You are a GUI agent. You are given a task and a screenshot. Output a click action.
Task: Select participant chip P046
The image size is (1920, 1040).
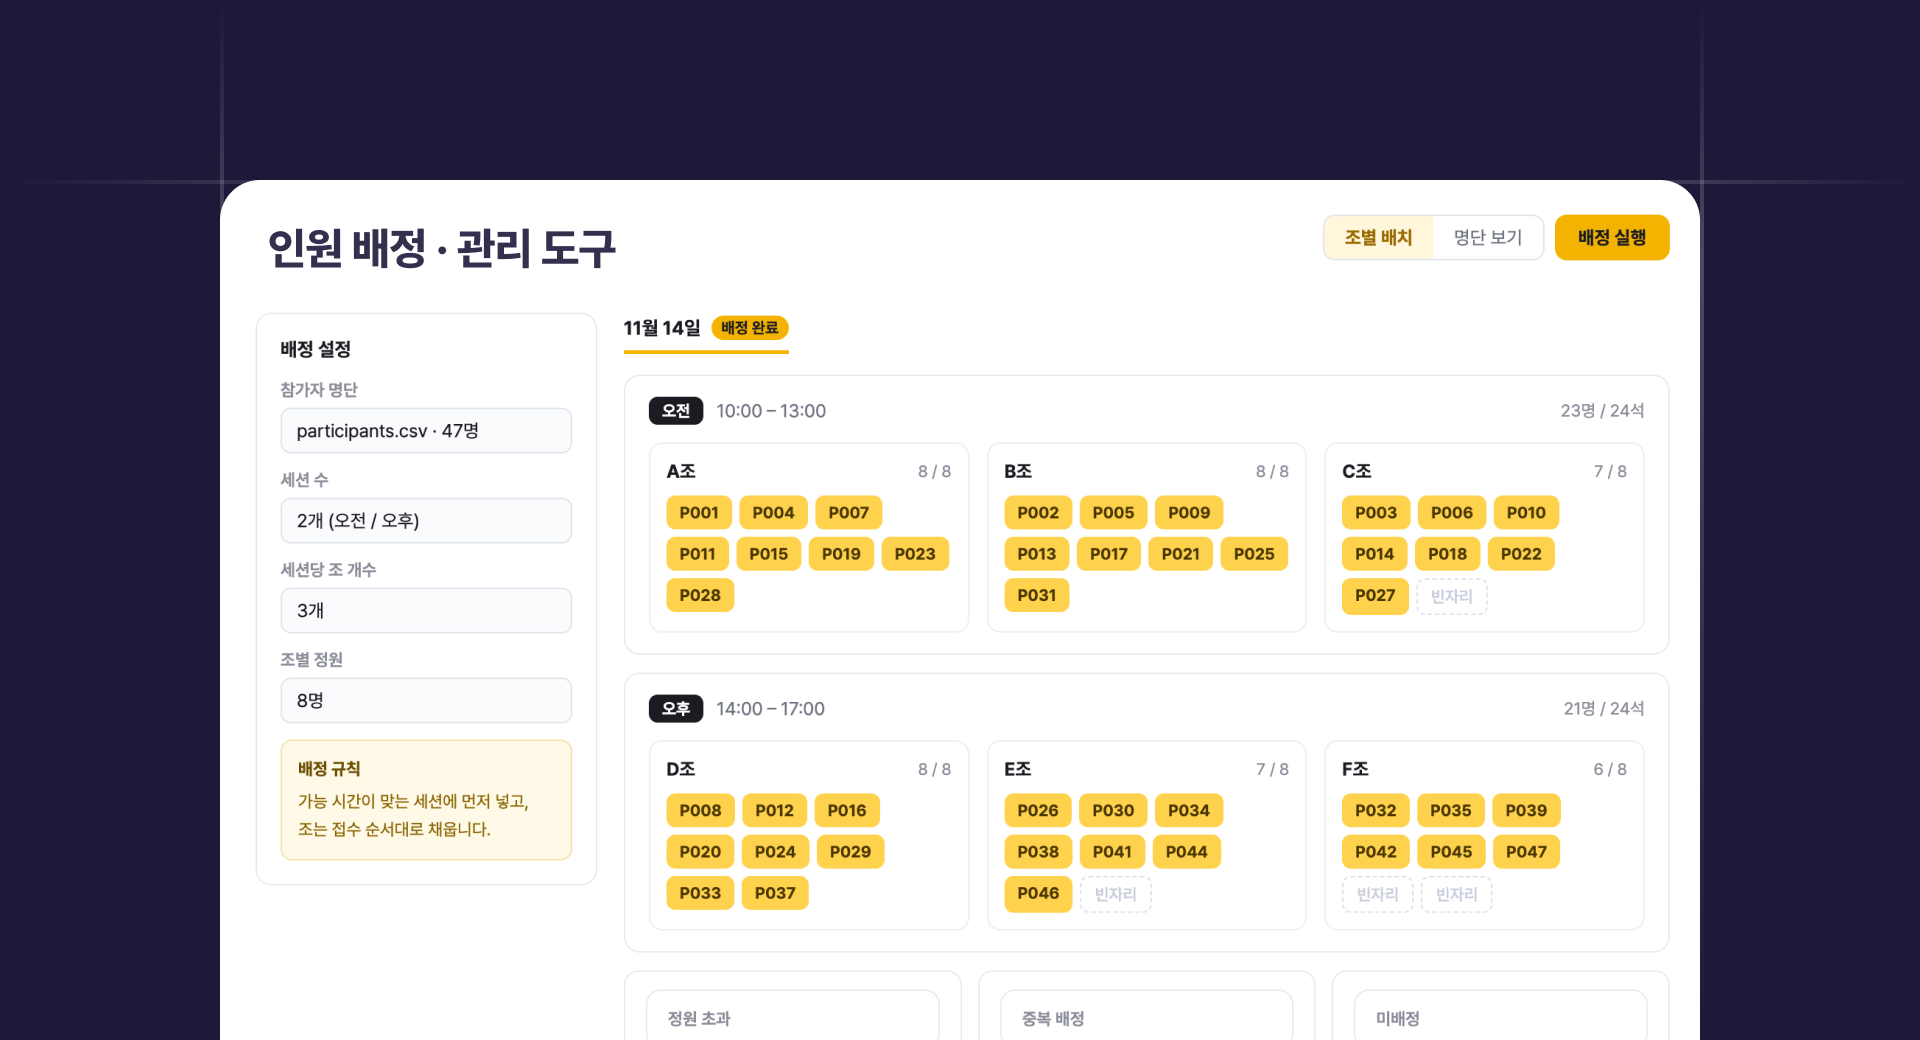[x=1038, y=894]
